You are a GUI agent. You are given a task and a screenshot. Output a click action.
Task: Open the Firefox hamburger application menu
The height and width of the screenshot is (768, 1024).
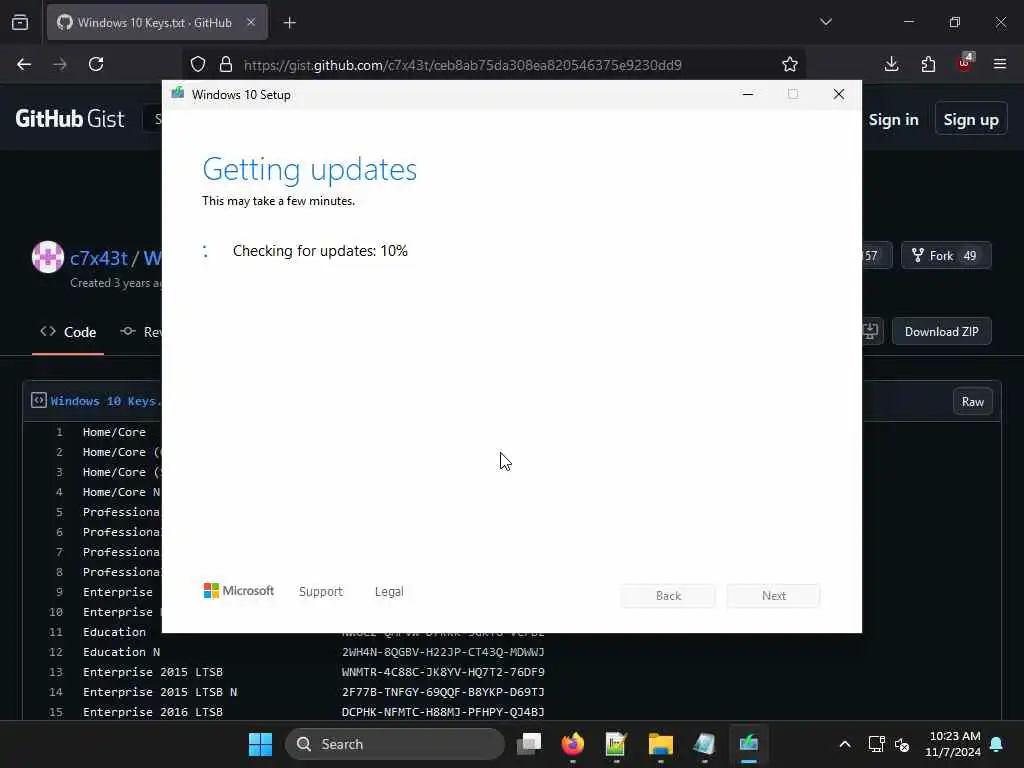1000,64
